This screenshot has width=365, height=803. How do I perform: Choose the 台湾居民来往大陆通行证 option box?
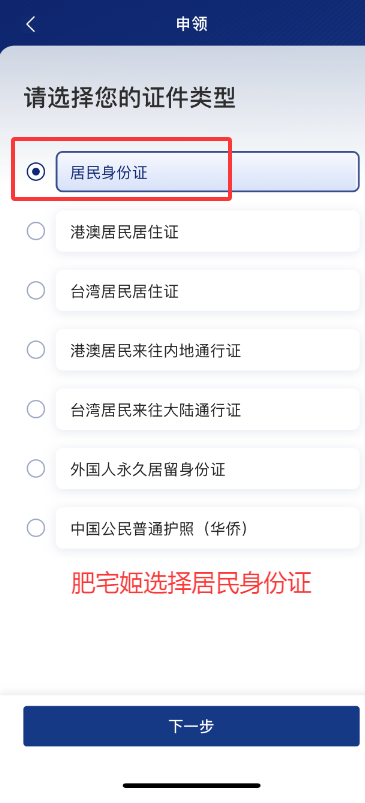pyautogui.click(x=208, y=409)
